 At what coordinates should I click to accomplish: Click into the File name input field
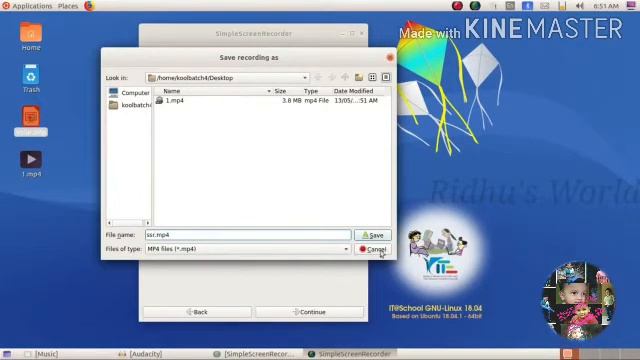pyautogui.click(x=248, y=235)
